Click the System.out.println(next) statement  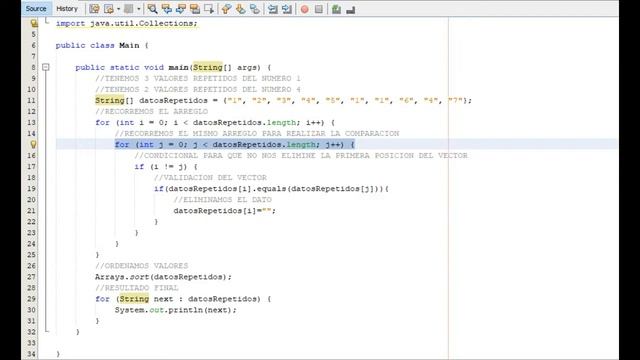click(176, 310)
